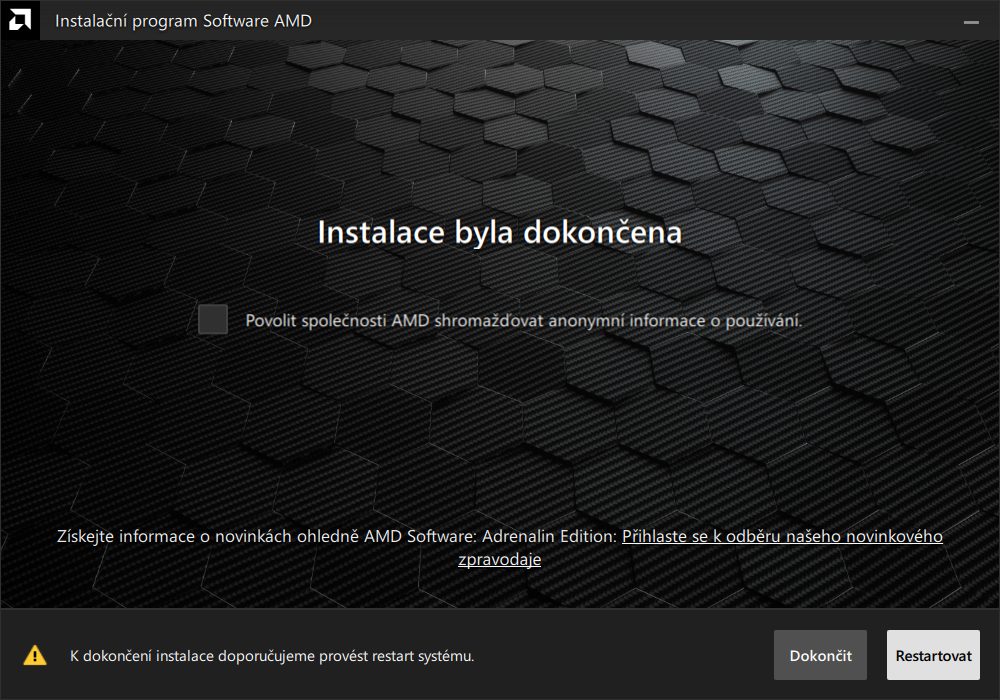Click the yellow warning triangle icon
Screen dimensions: 1000x700
[35, 656]
